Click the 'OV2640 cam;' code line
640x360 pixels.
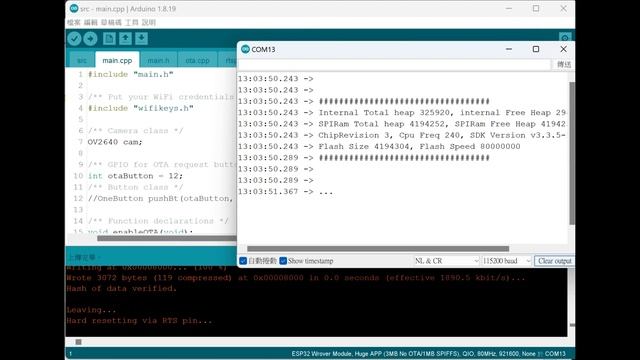115,142
